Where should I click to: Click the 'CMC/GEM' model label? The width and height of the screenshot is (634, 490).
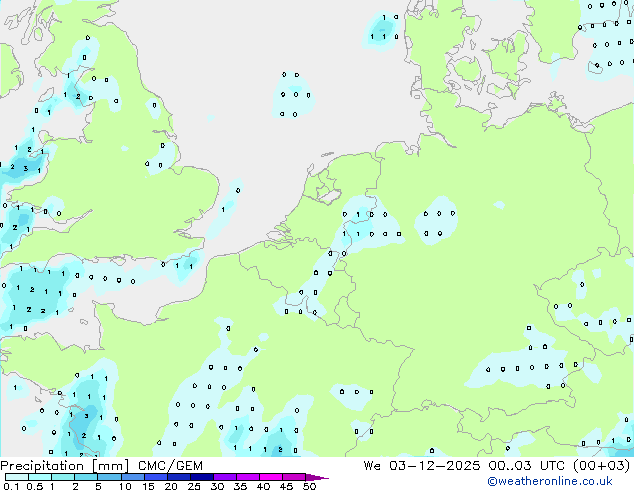pyautogui.click(x=170, y=466)
